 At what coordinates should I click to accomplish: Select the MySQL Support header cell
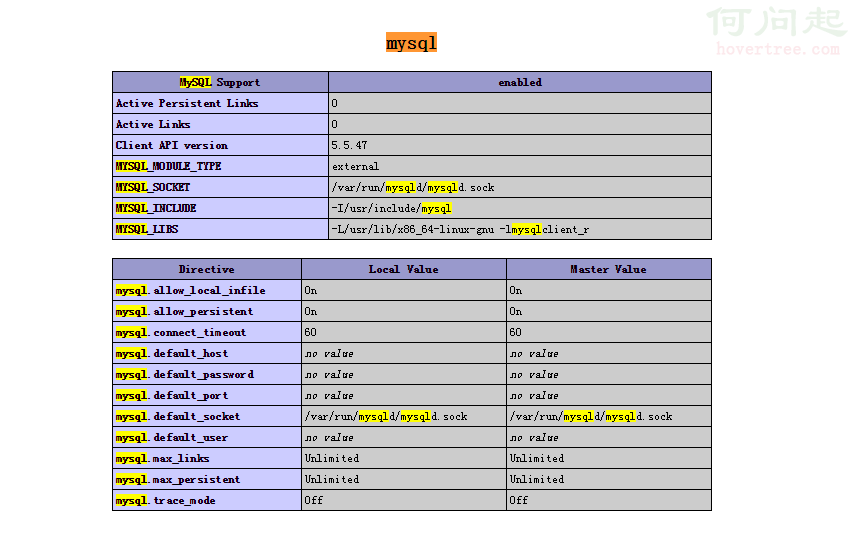pos(220,82)
